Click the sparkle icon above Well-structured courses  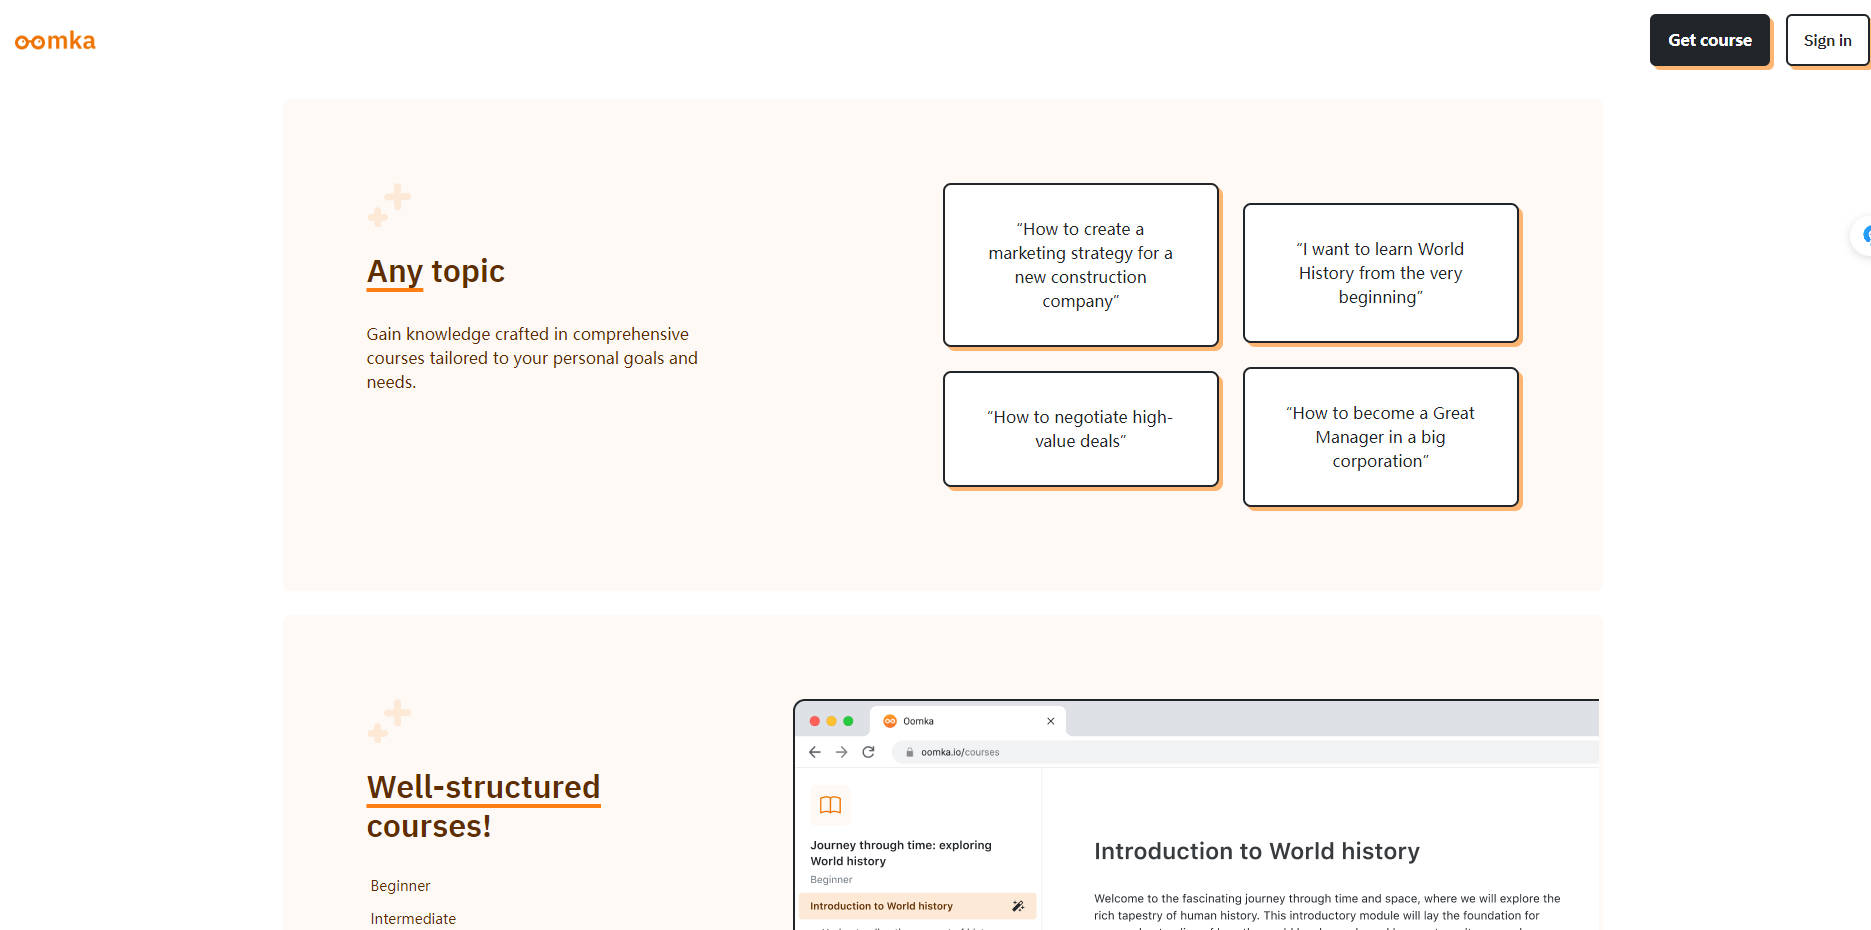click(389, 721)
